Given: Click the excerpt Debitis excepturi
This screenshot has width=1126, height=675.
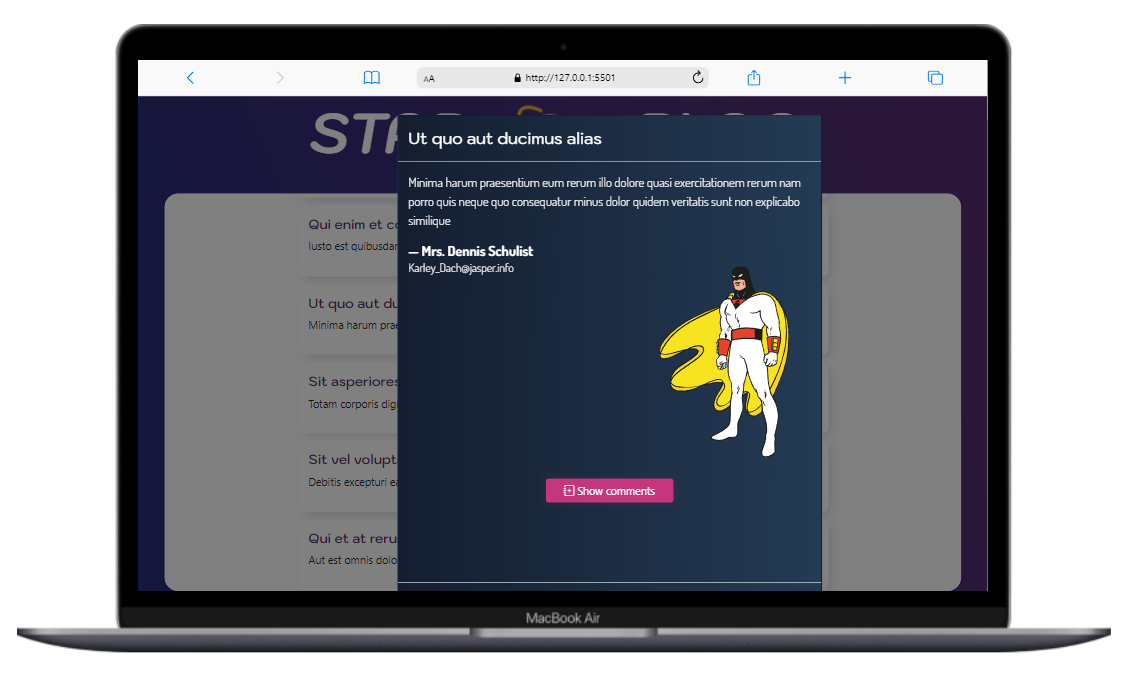Looking at the screenshot, I should point(353,482).
